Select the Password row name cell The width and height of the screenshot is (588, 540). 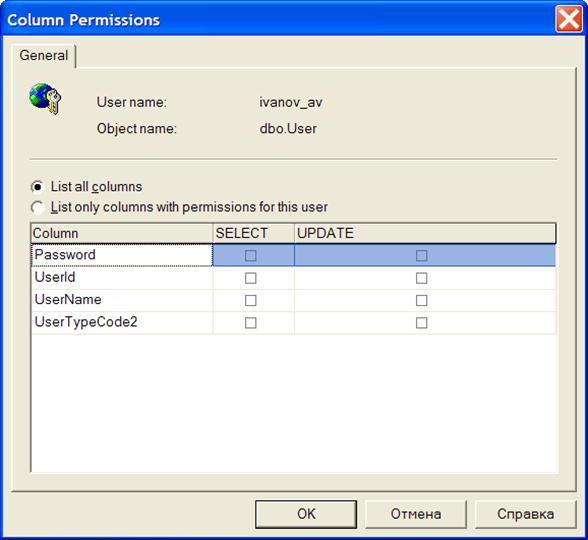pyautogui.click(x=122, y=255)
